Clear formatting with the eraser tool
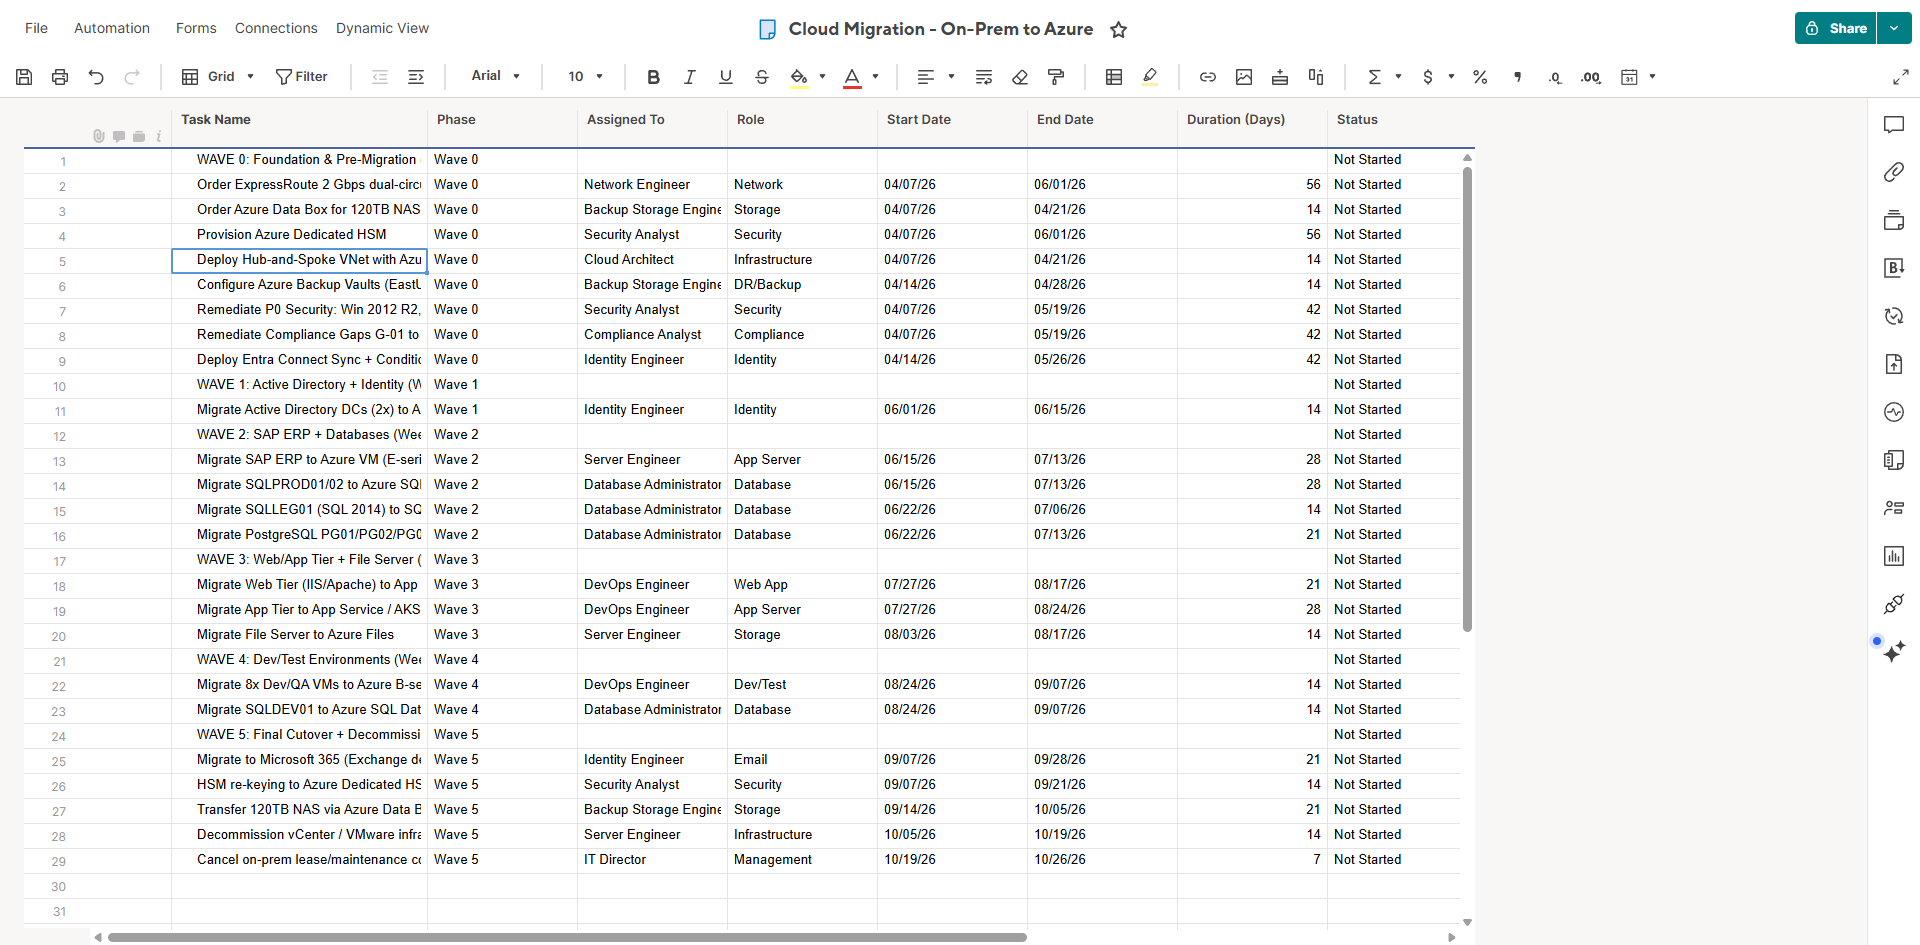Image resolution: width=1920 pixels, height=945 pixels. 1019,76
